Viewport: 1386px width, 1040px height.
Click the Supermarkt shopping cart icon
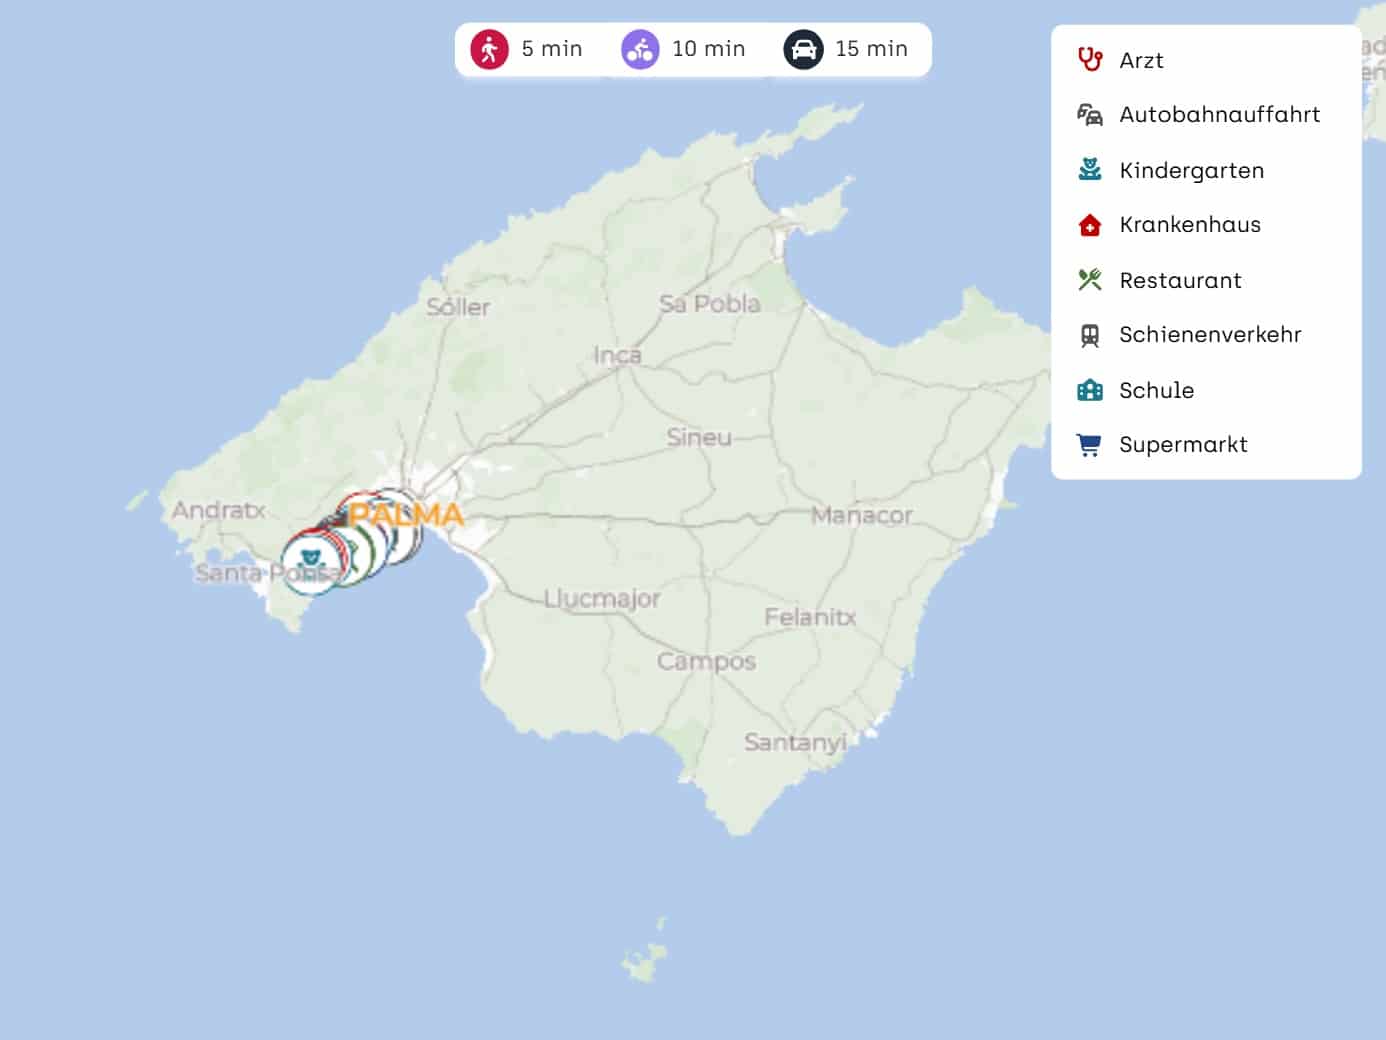tap(1090, 445)
